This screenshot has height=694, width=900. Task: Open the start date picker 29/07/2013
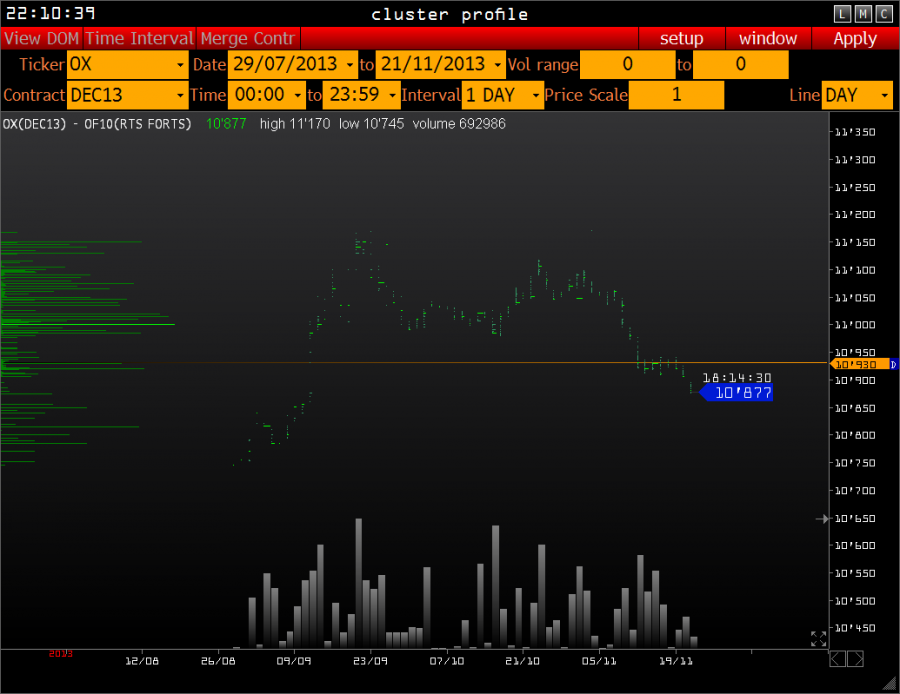[x=292, y=65]
